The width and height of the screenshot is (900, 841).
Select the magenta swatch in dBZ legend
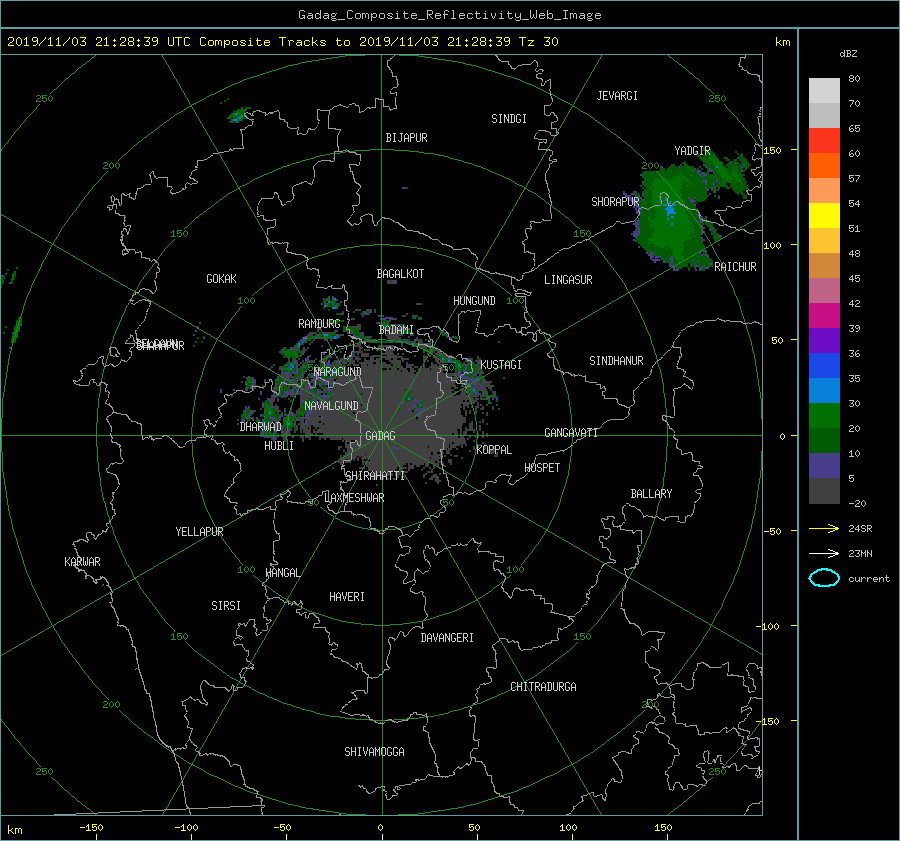click(x=824, y=316)
